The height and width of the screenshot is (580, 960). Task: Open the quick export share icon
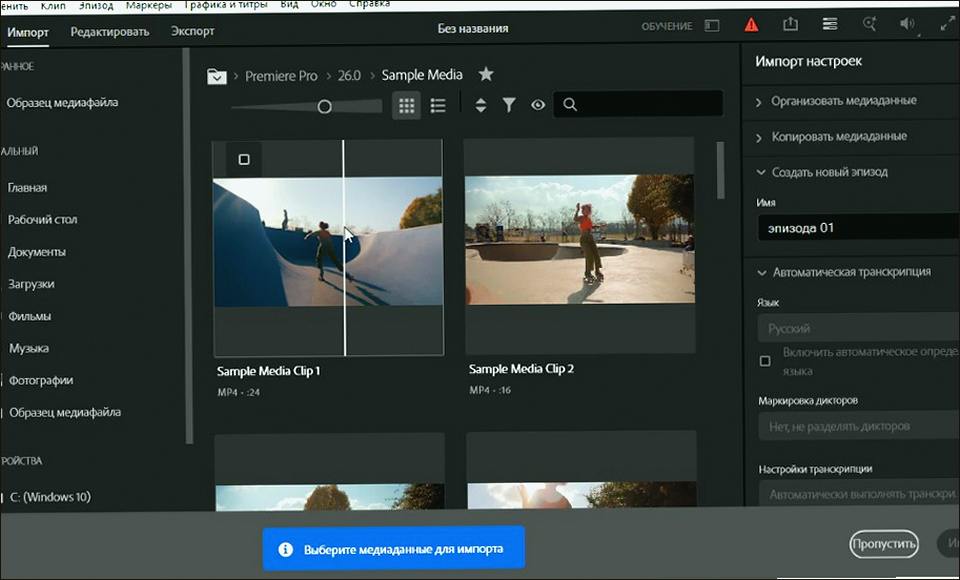(790, 24)
